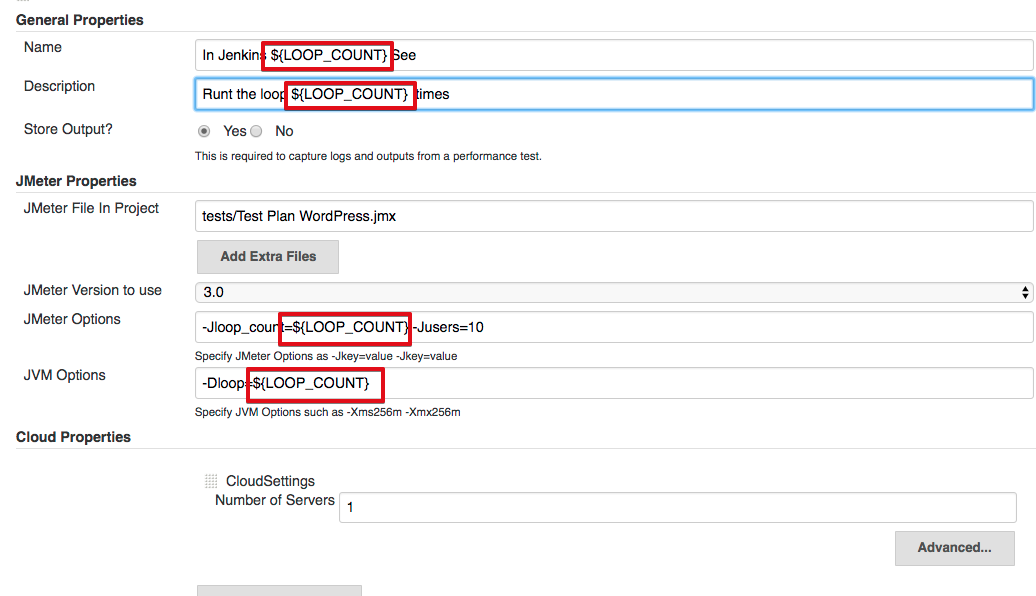
Task: Click the Name input field
Action: tap(614, 55)
